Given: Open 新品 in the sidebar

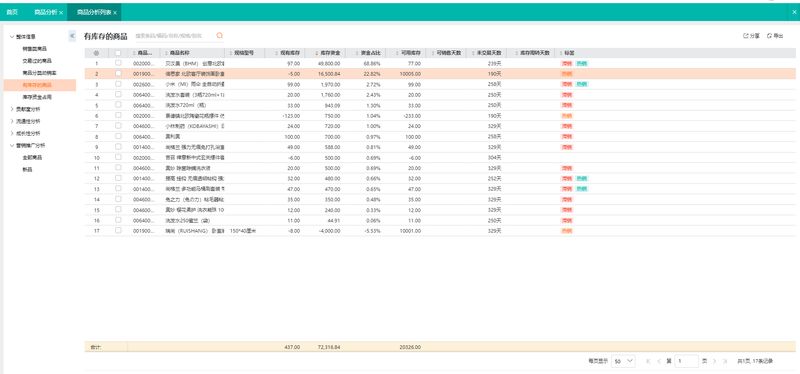Looking at the screenshot, I should click(27, 169).
